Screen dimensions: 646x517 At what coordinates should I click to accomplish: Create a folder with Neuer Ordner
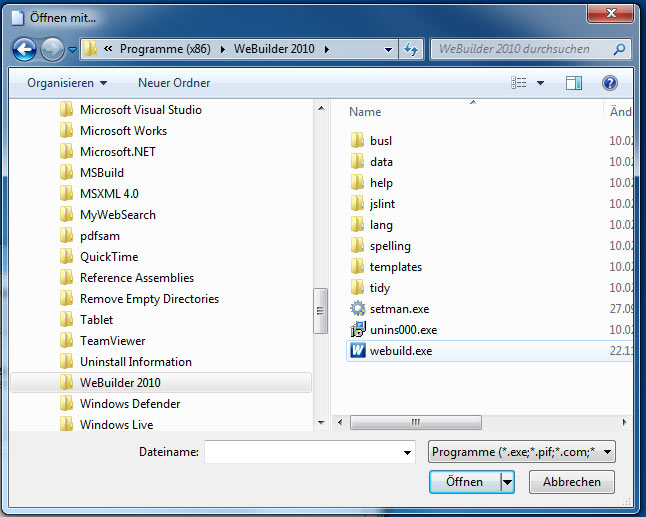coord(174,83)
